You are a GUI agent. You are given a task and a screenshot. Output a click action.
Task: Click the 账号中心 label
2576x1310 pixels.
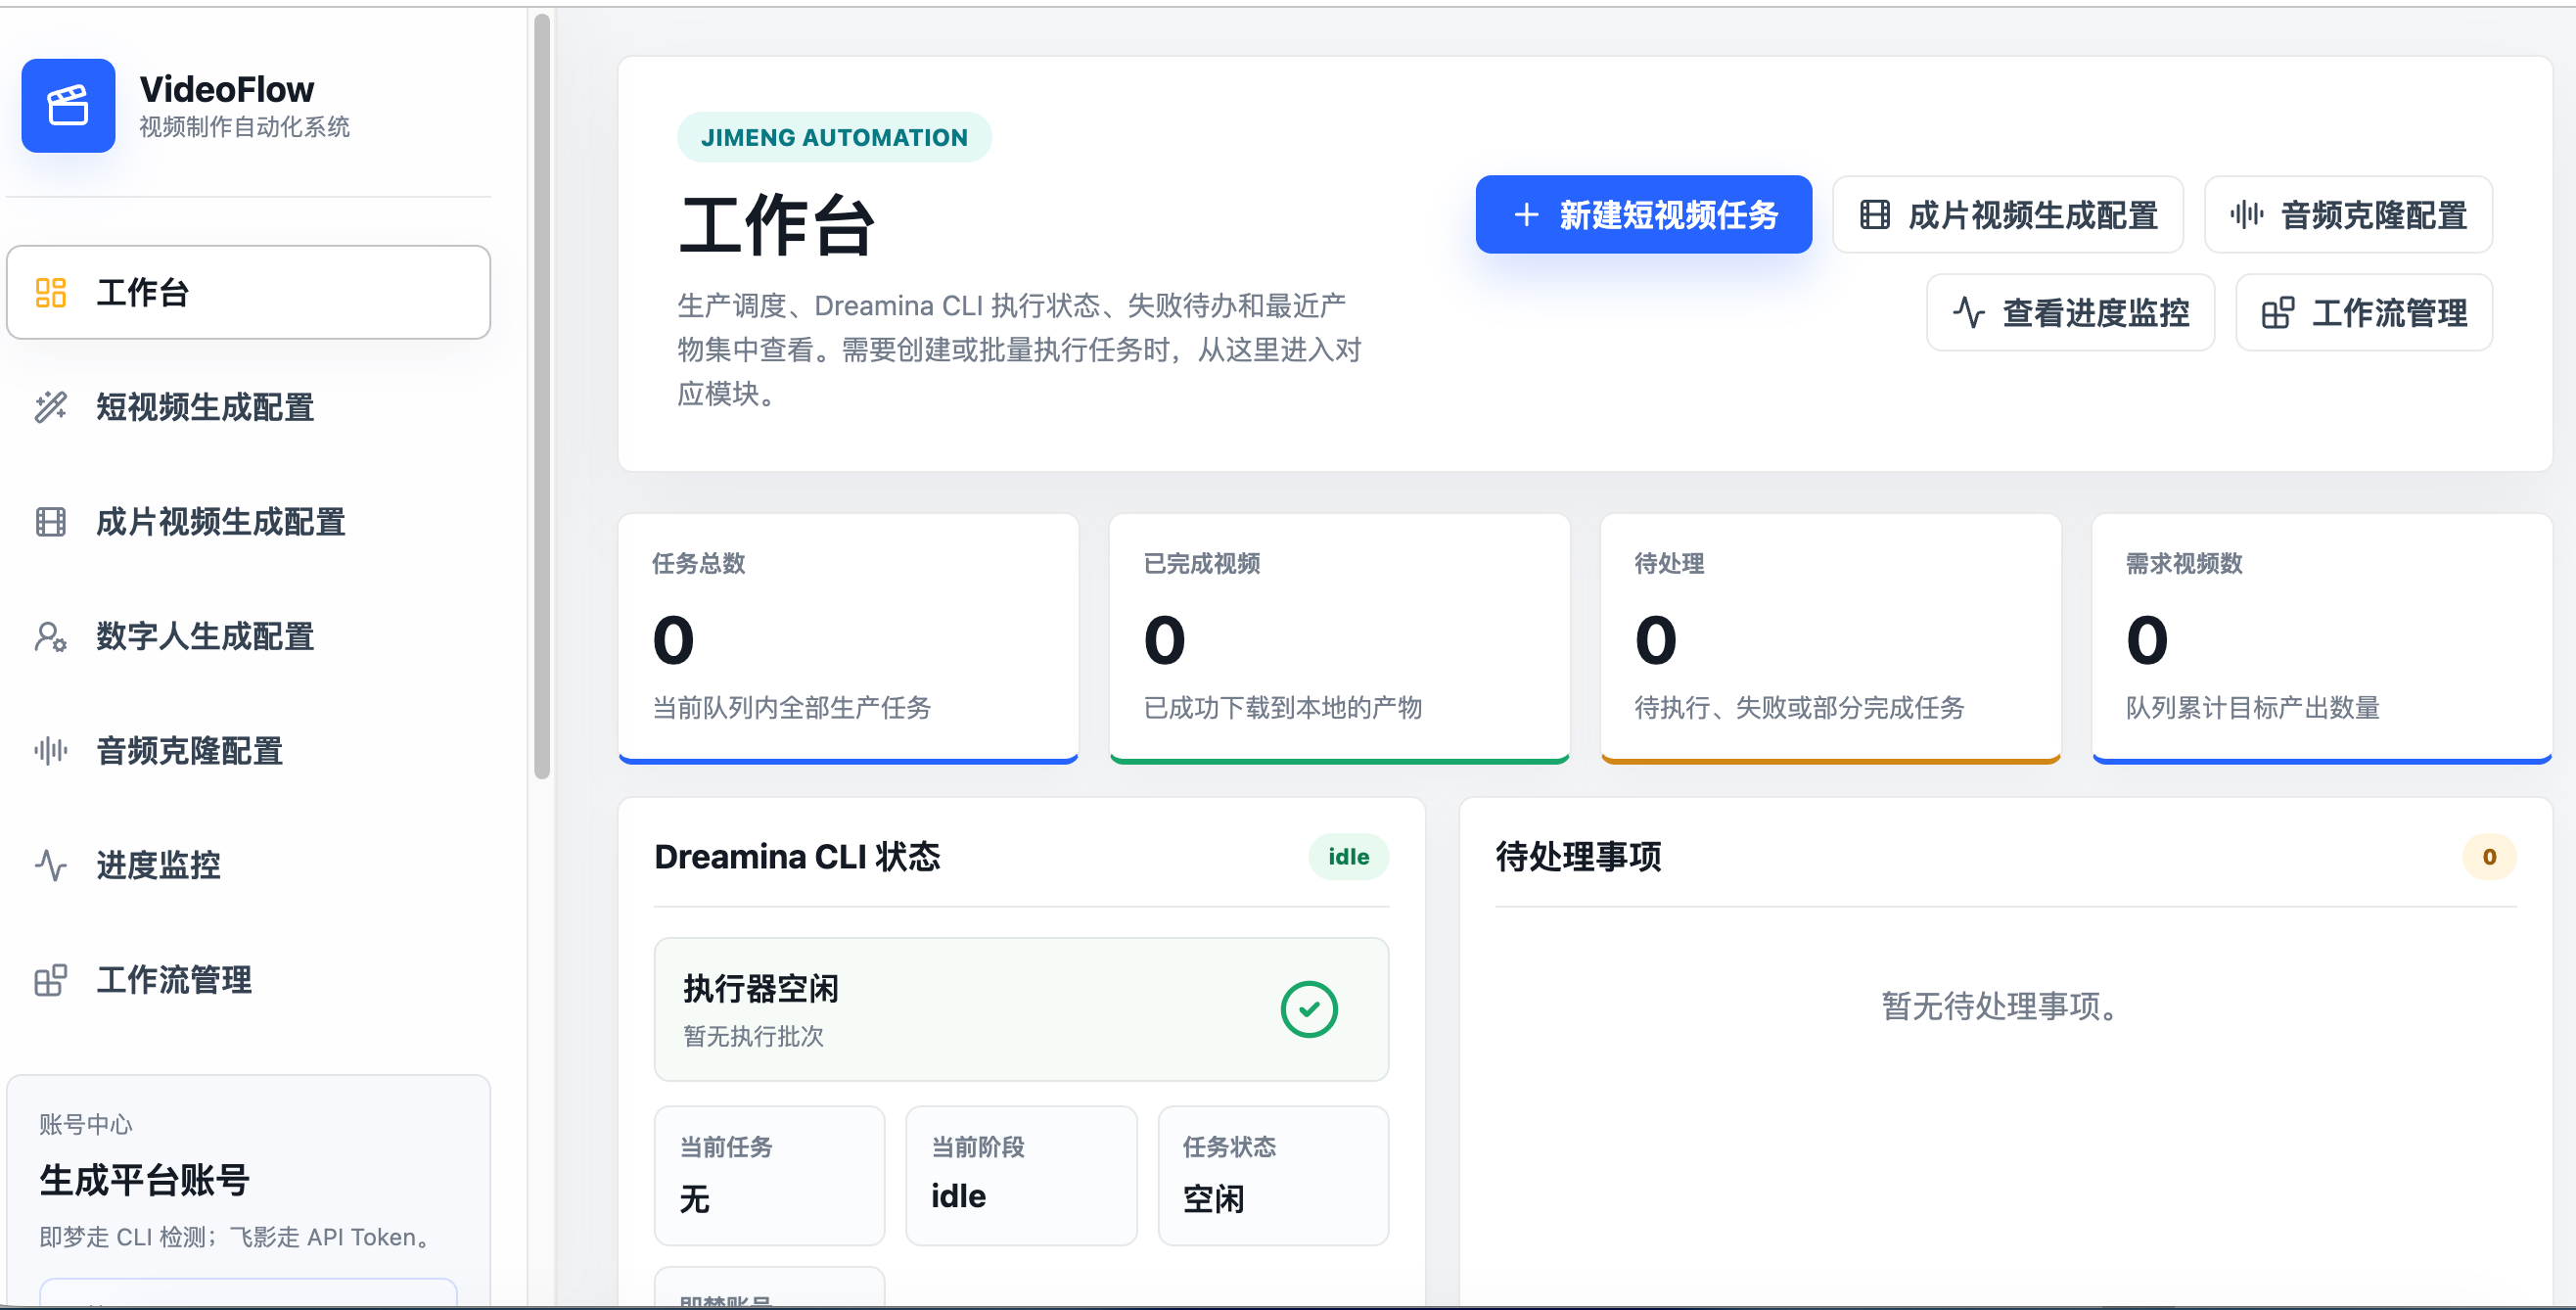point(85,1124)
